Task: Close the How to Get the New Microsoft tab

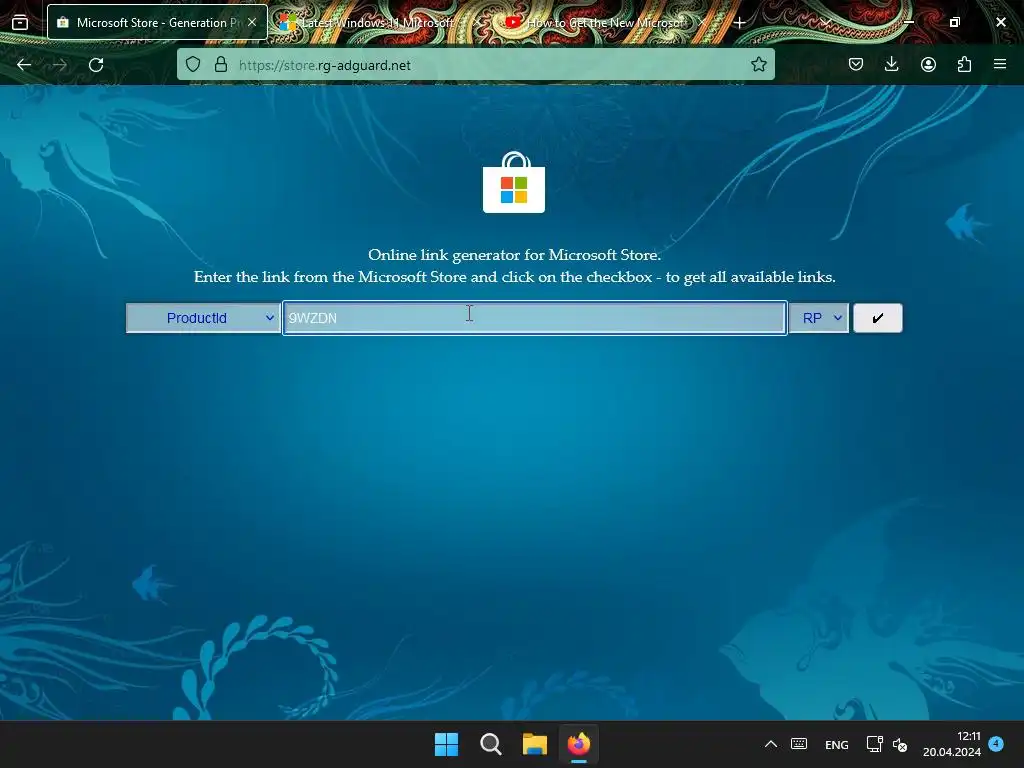Action: (x=702, y=23)
